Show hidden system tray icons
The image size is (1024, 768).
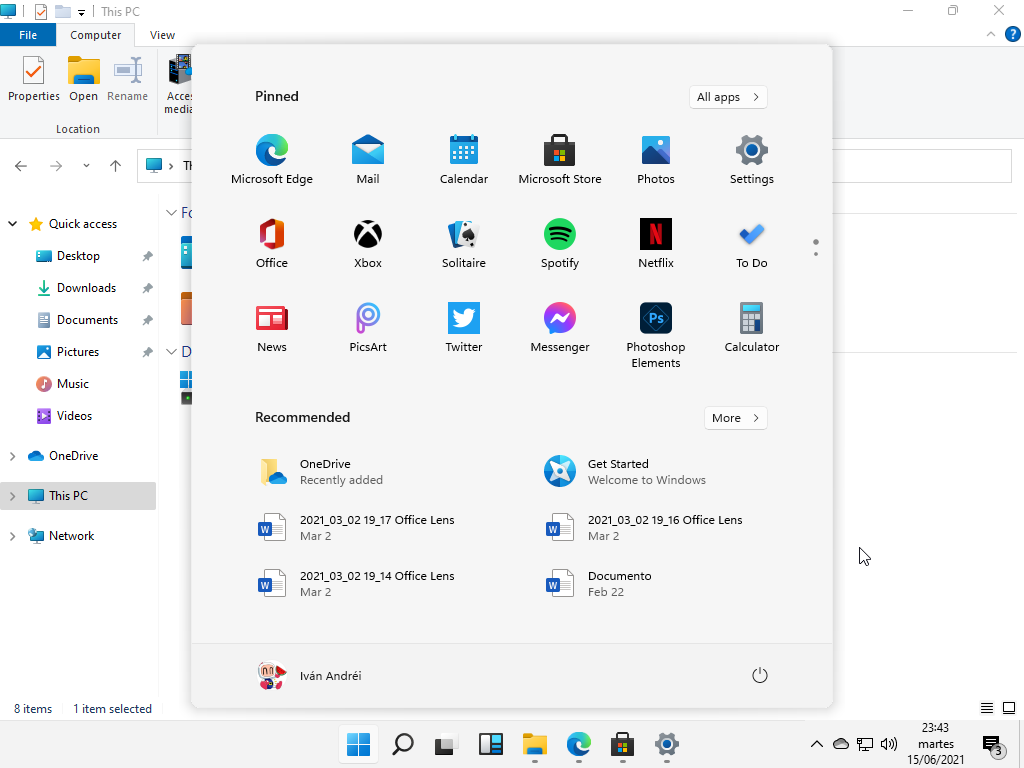coord(816,744)
